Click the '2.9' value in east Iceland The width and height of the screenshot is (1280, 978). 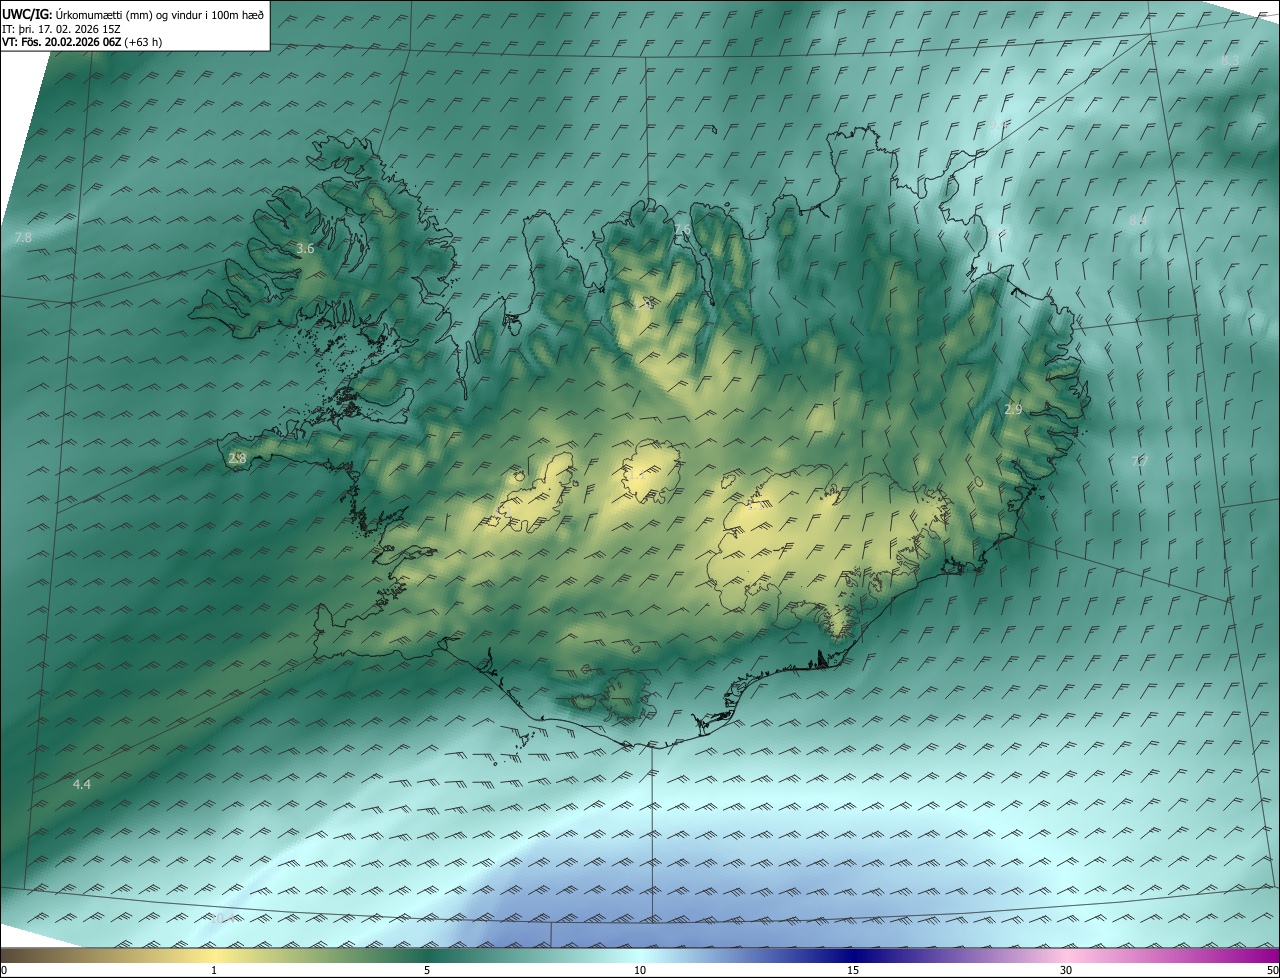click(1013, 409)
